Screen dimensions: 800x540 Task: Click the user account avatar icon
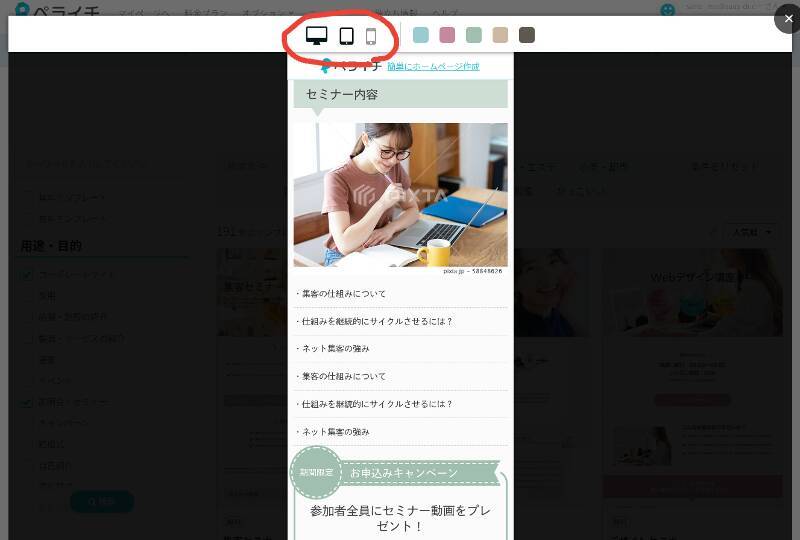pyautogui.click(x=668, y=9)
